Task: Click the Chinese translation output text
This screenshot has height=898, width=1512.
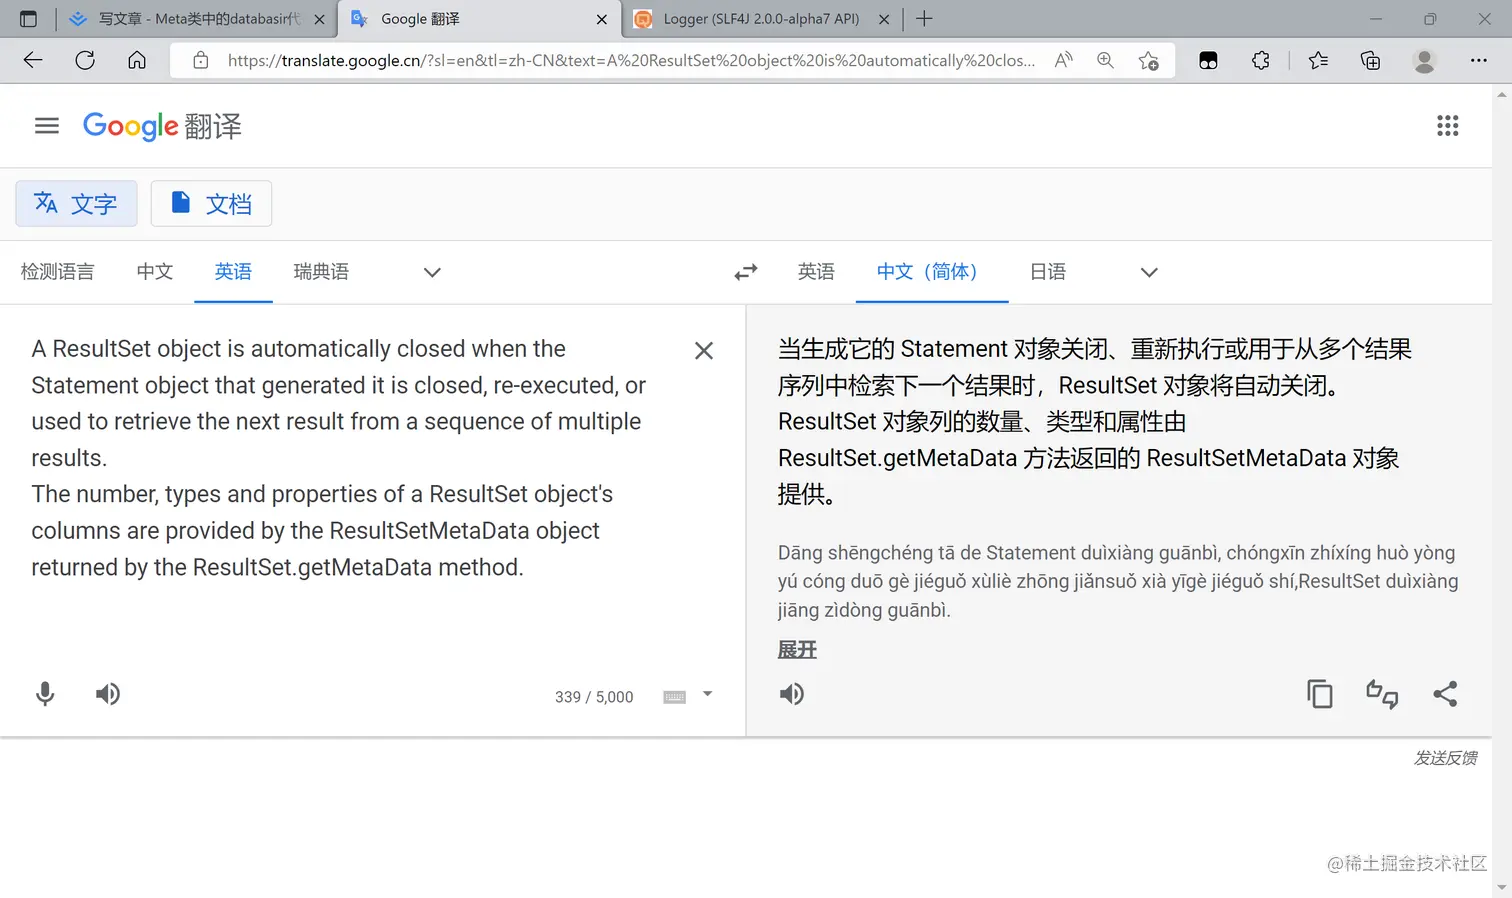Action: tap(1095, 421)
